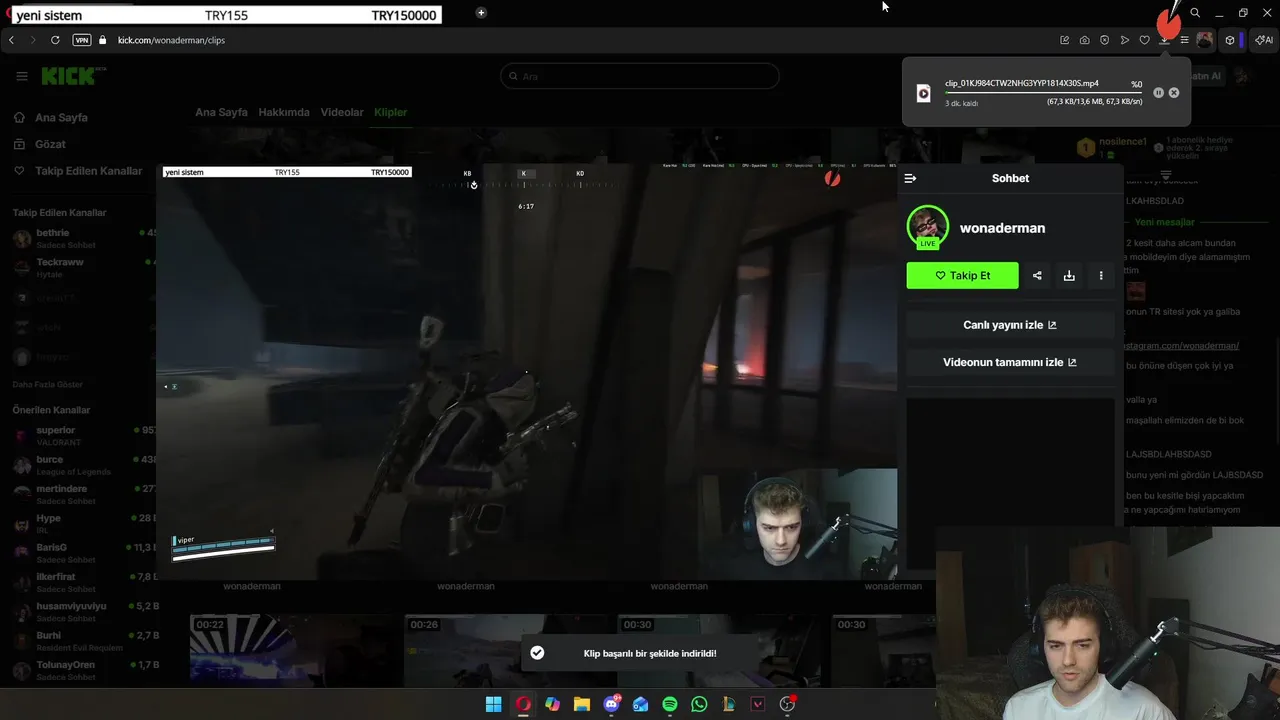Open Spotify from taskbar
This screenshot has width=1280, height=720.
pos(670,704)
